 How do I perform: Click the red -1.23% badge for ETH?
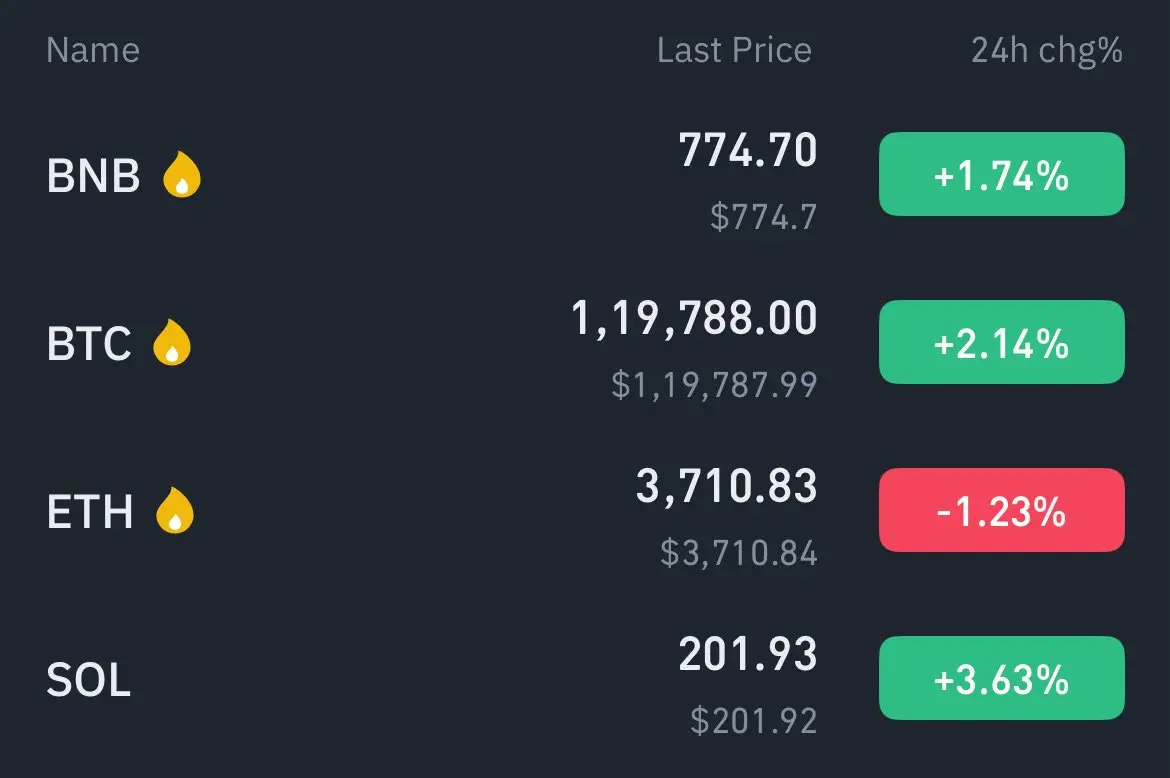1001,510
